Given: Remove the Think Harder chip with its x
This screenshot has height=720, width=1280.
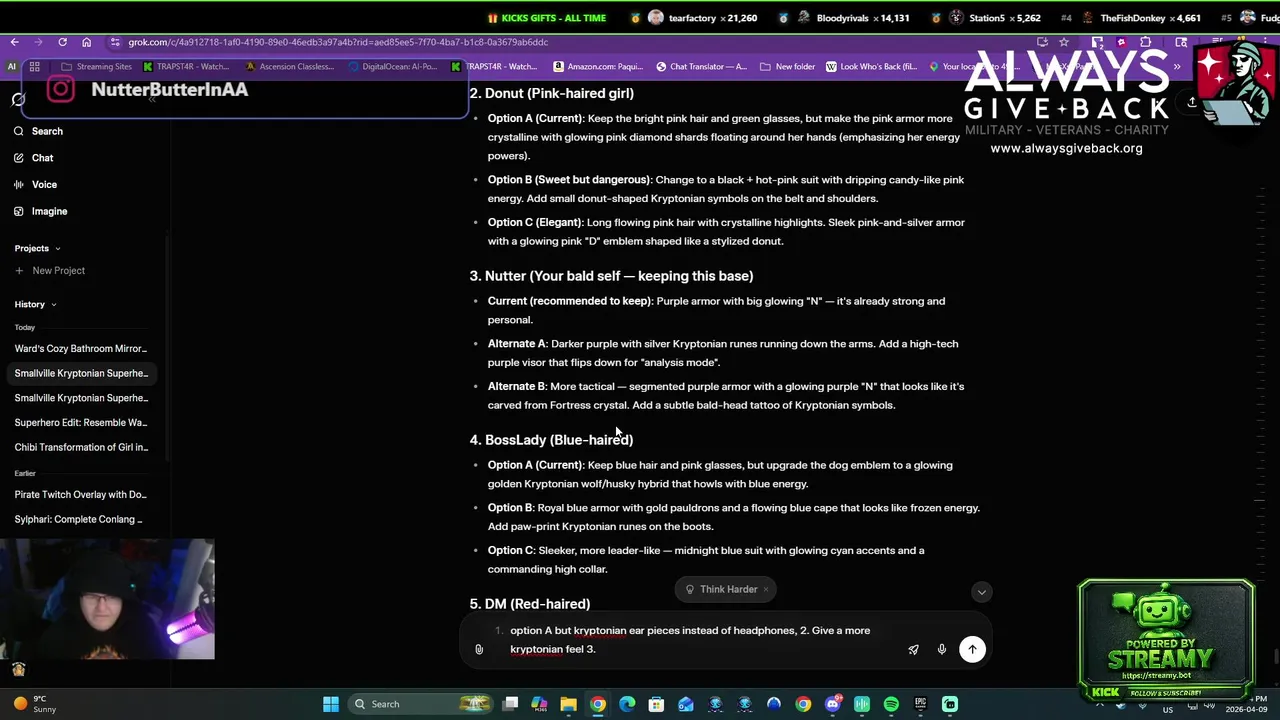Looking at the screenshot, I should pos(766,589).
